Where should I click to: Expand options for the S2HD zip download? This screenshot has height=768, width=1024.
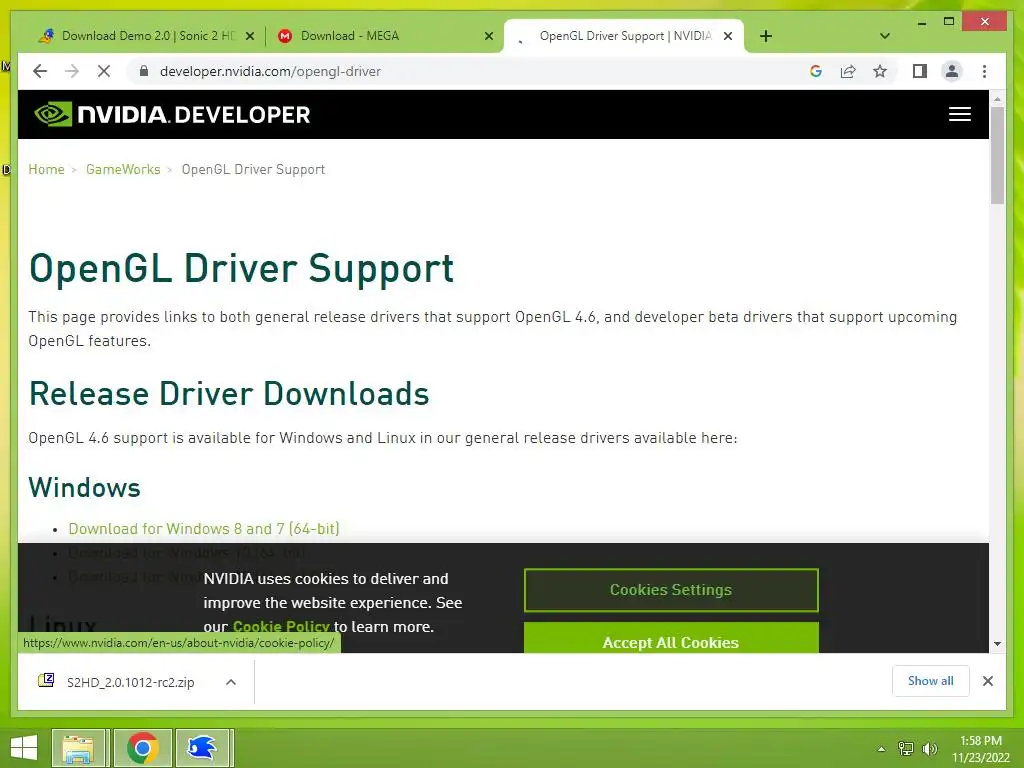tap(231, 682)
